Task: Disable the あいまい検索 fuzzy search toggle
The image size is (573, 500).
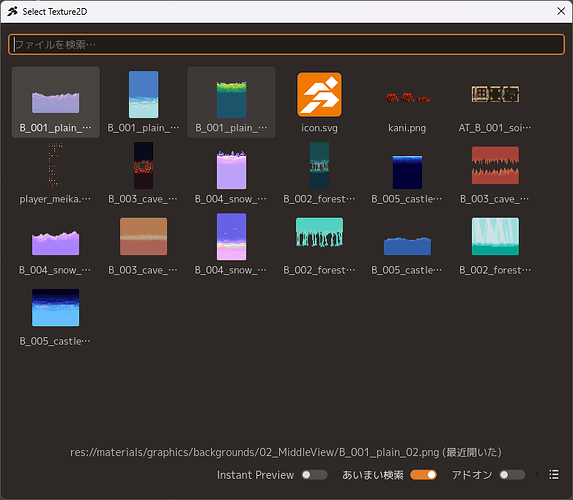Action: (x=423, y=475)
